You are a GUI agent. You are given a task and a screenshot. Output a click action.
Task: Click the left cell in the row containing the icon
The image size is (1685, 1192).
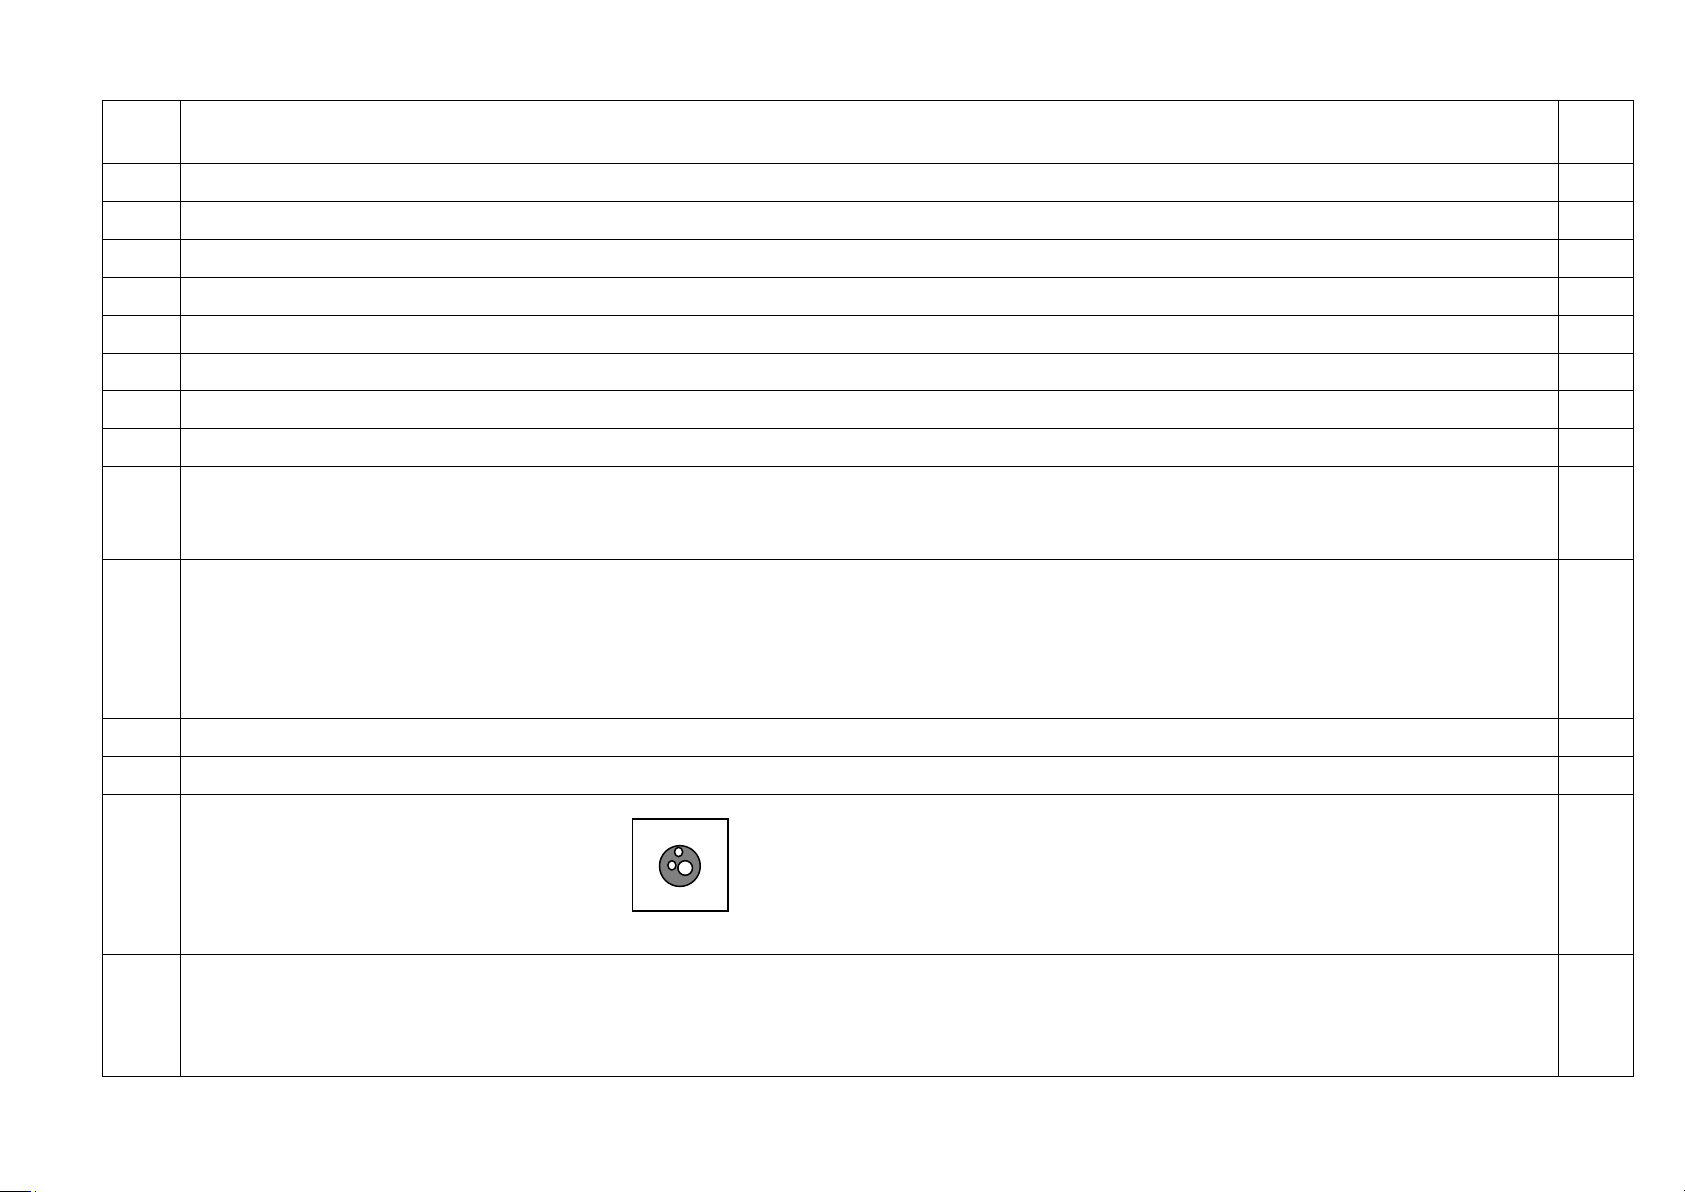(x=141, y=874)
